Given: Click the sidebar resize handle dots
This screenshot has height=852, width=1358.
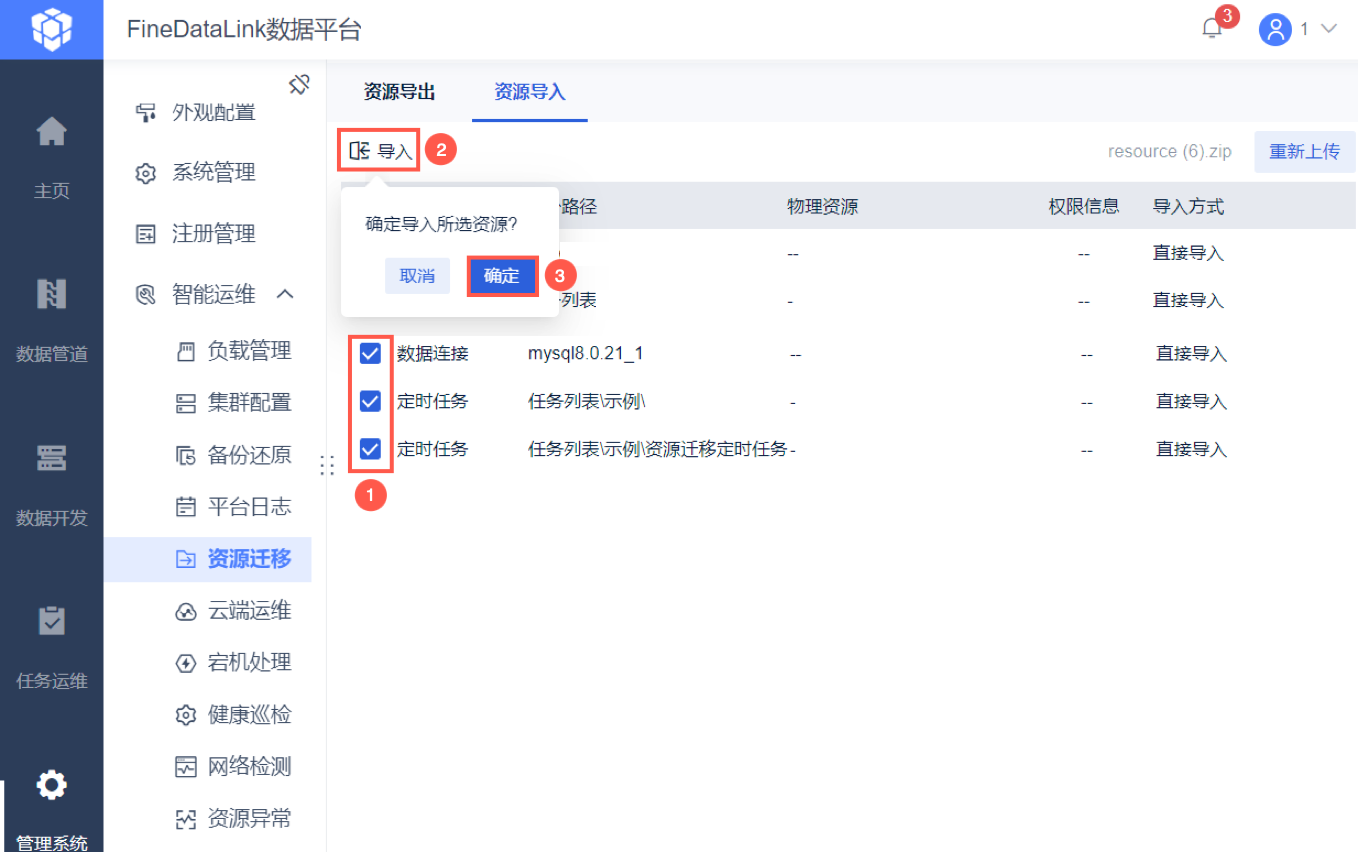Looking at the screenshot, I should pos(326,465).
